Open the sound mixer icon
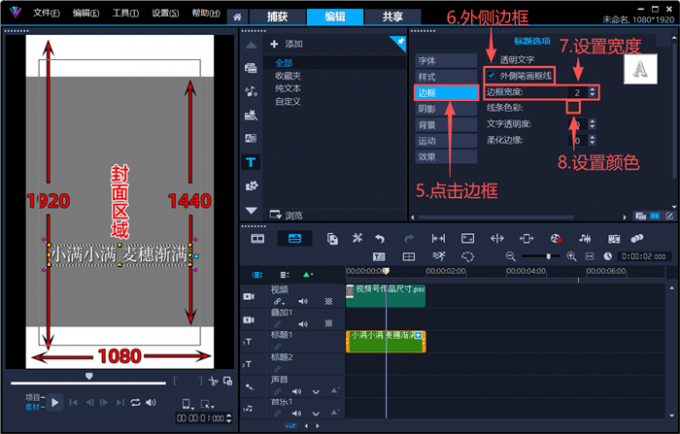 [x=585, y=238]
